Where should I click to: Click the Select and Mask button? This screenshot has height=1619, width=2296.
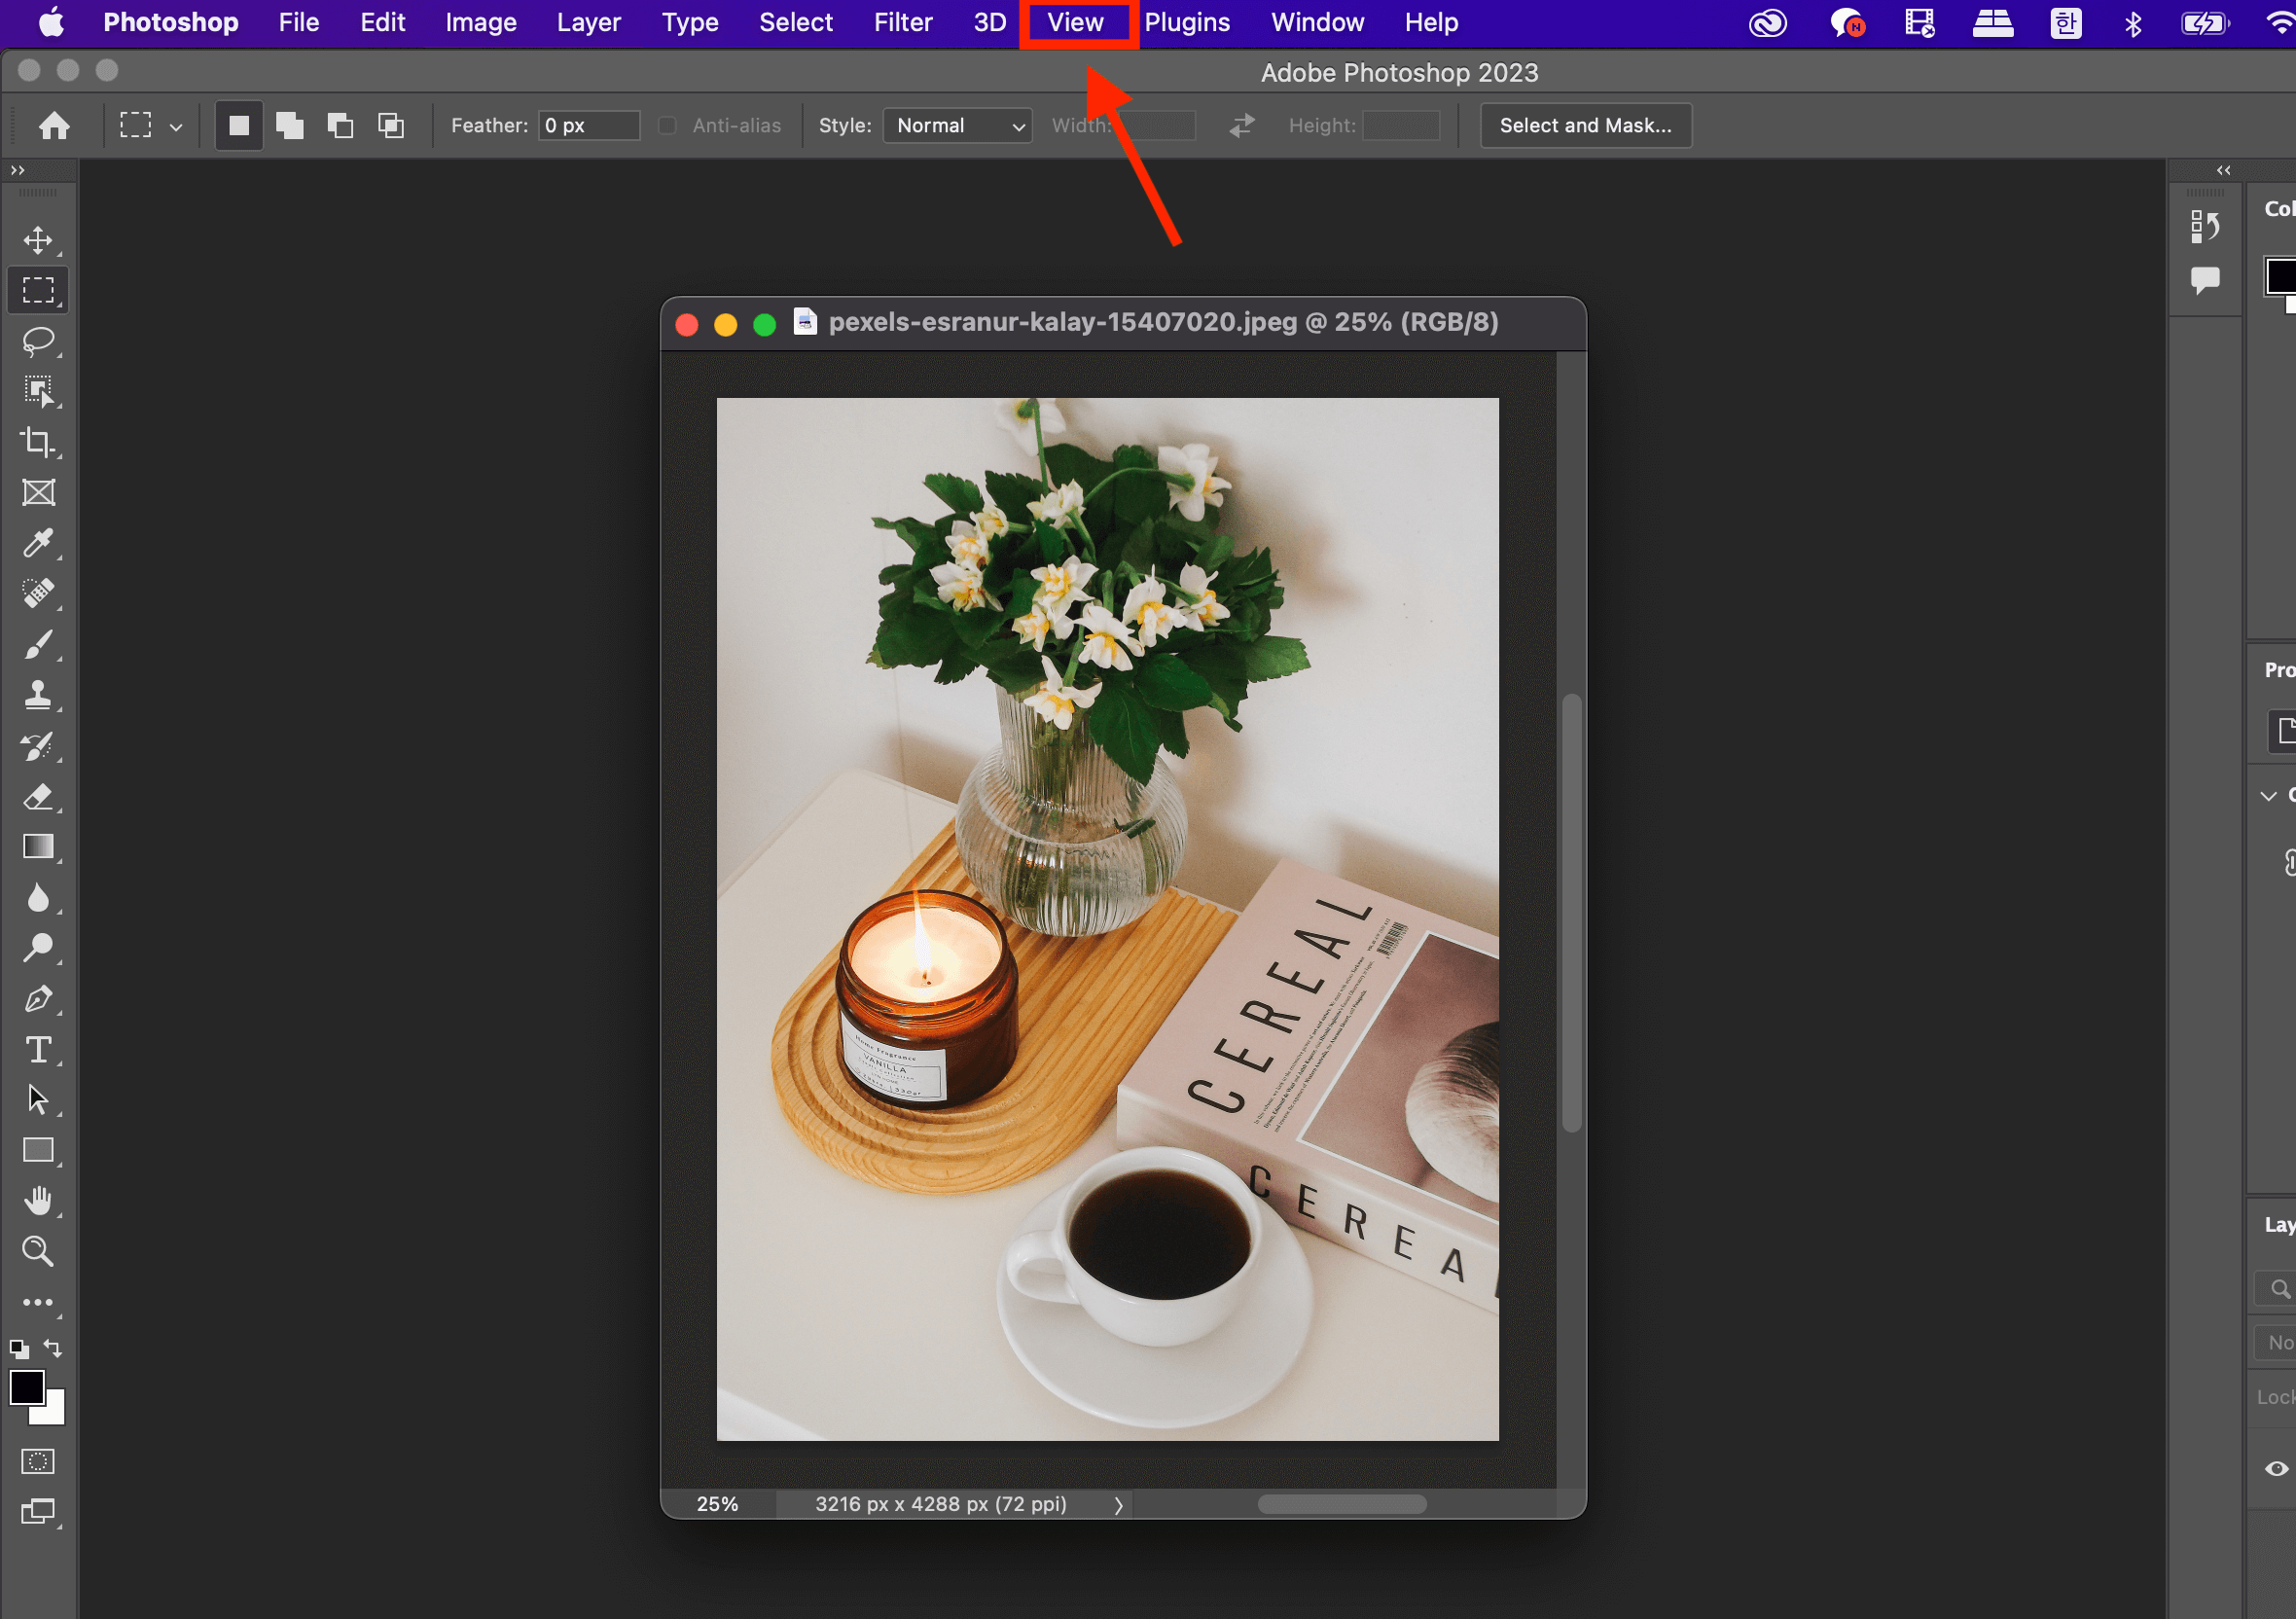click(x=1584, y=125)
